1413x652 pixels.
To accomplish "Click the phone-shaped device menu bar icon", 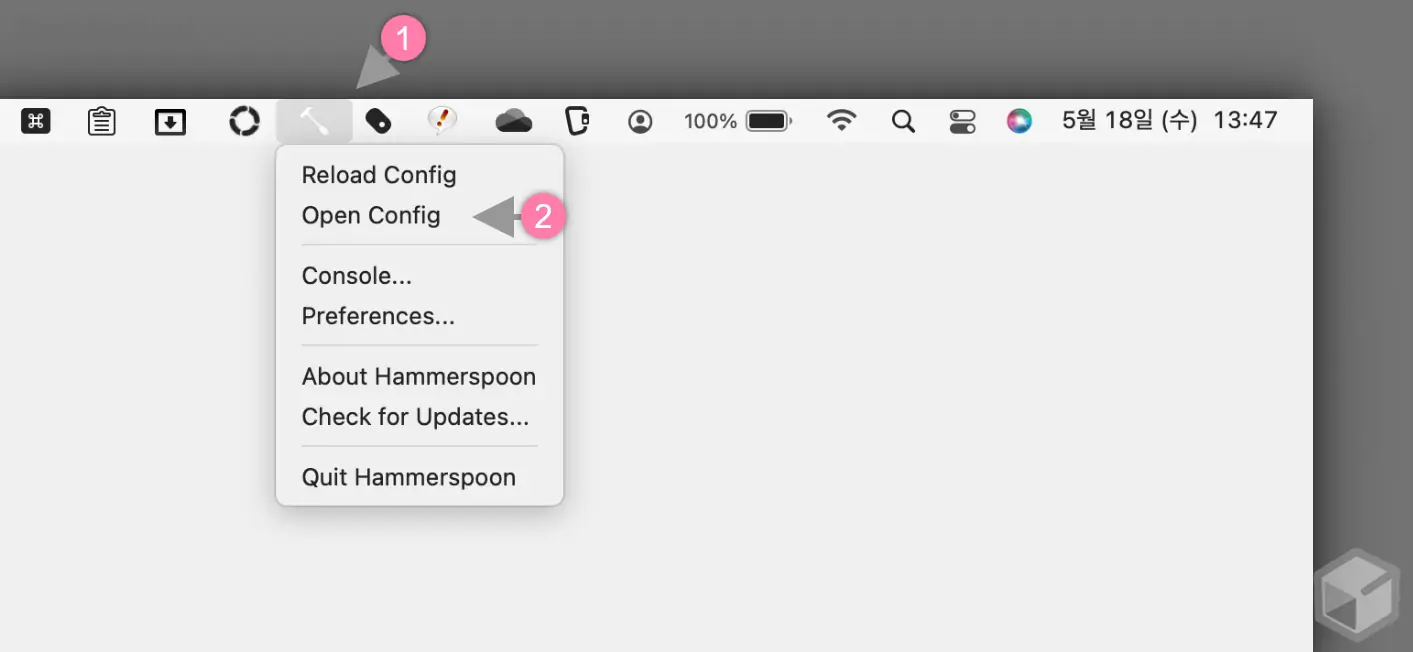I will [x=577, y=120].
